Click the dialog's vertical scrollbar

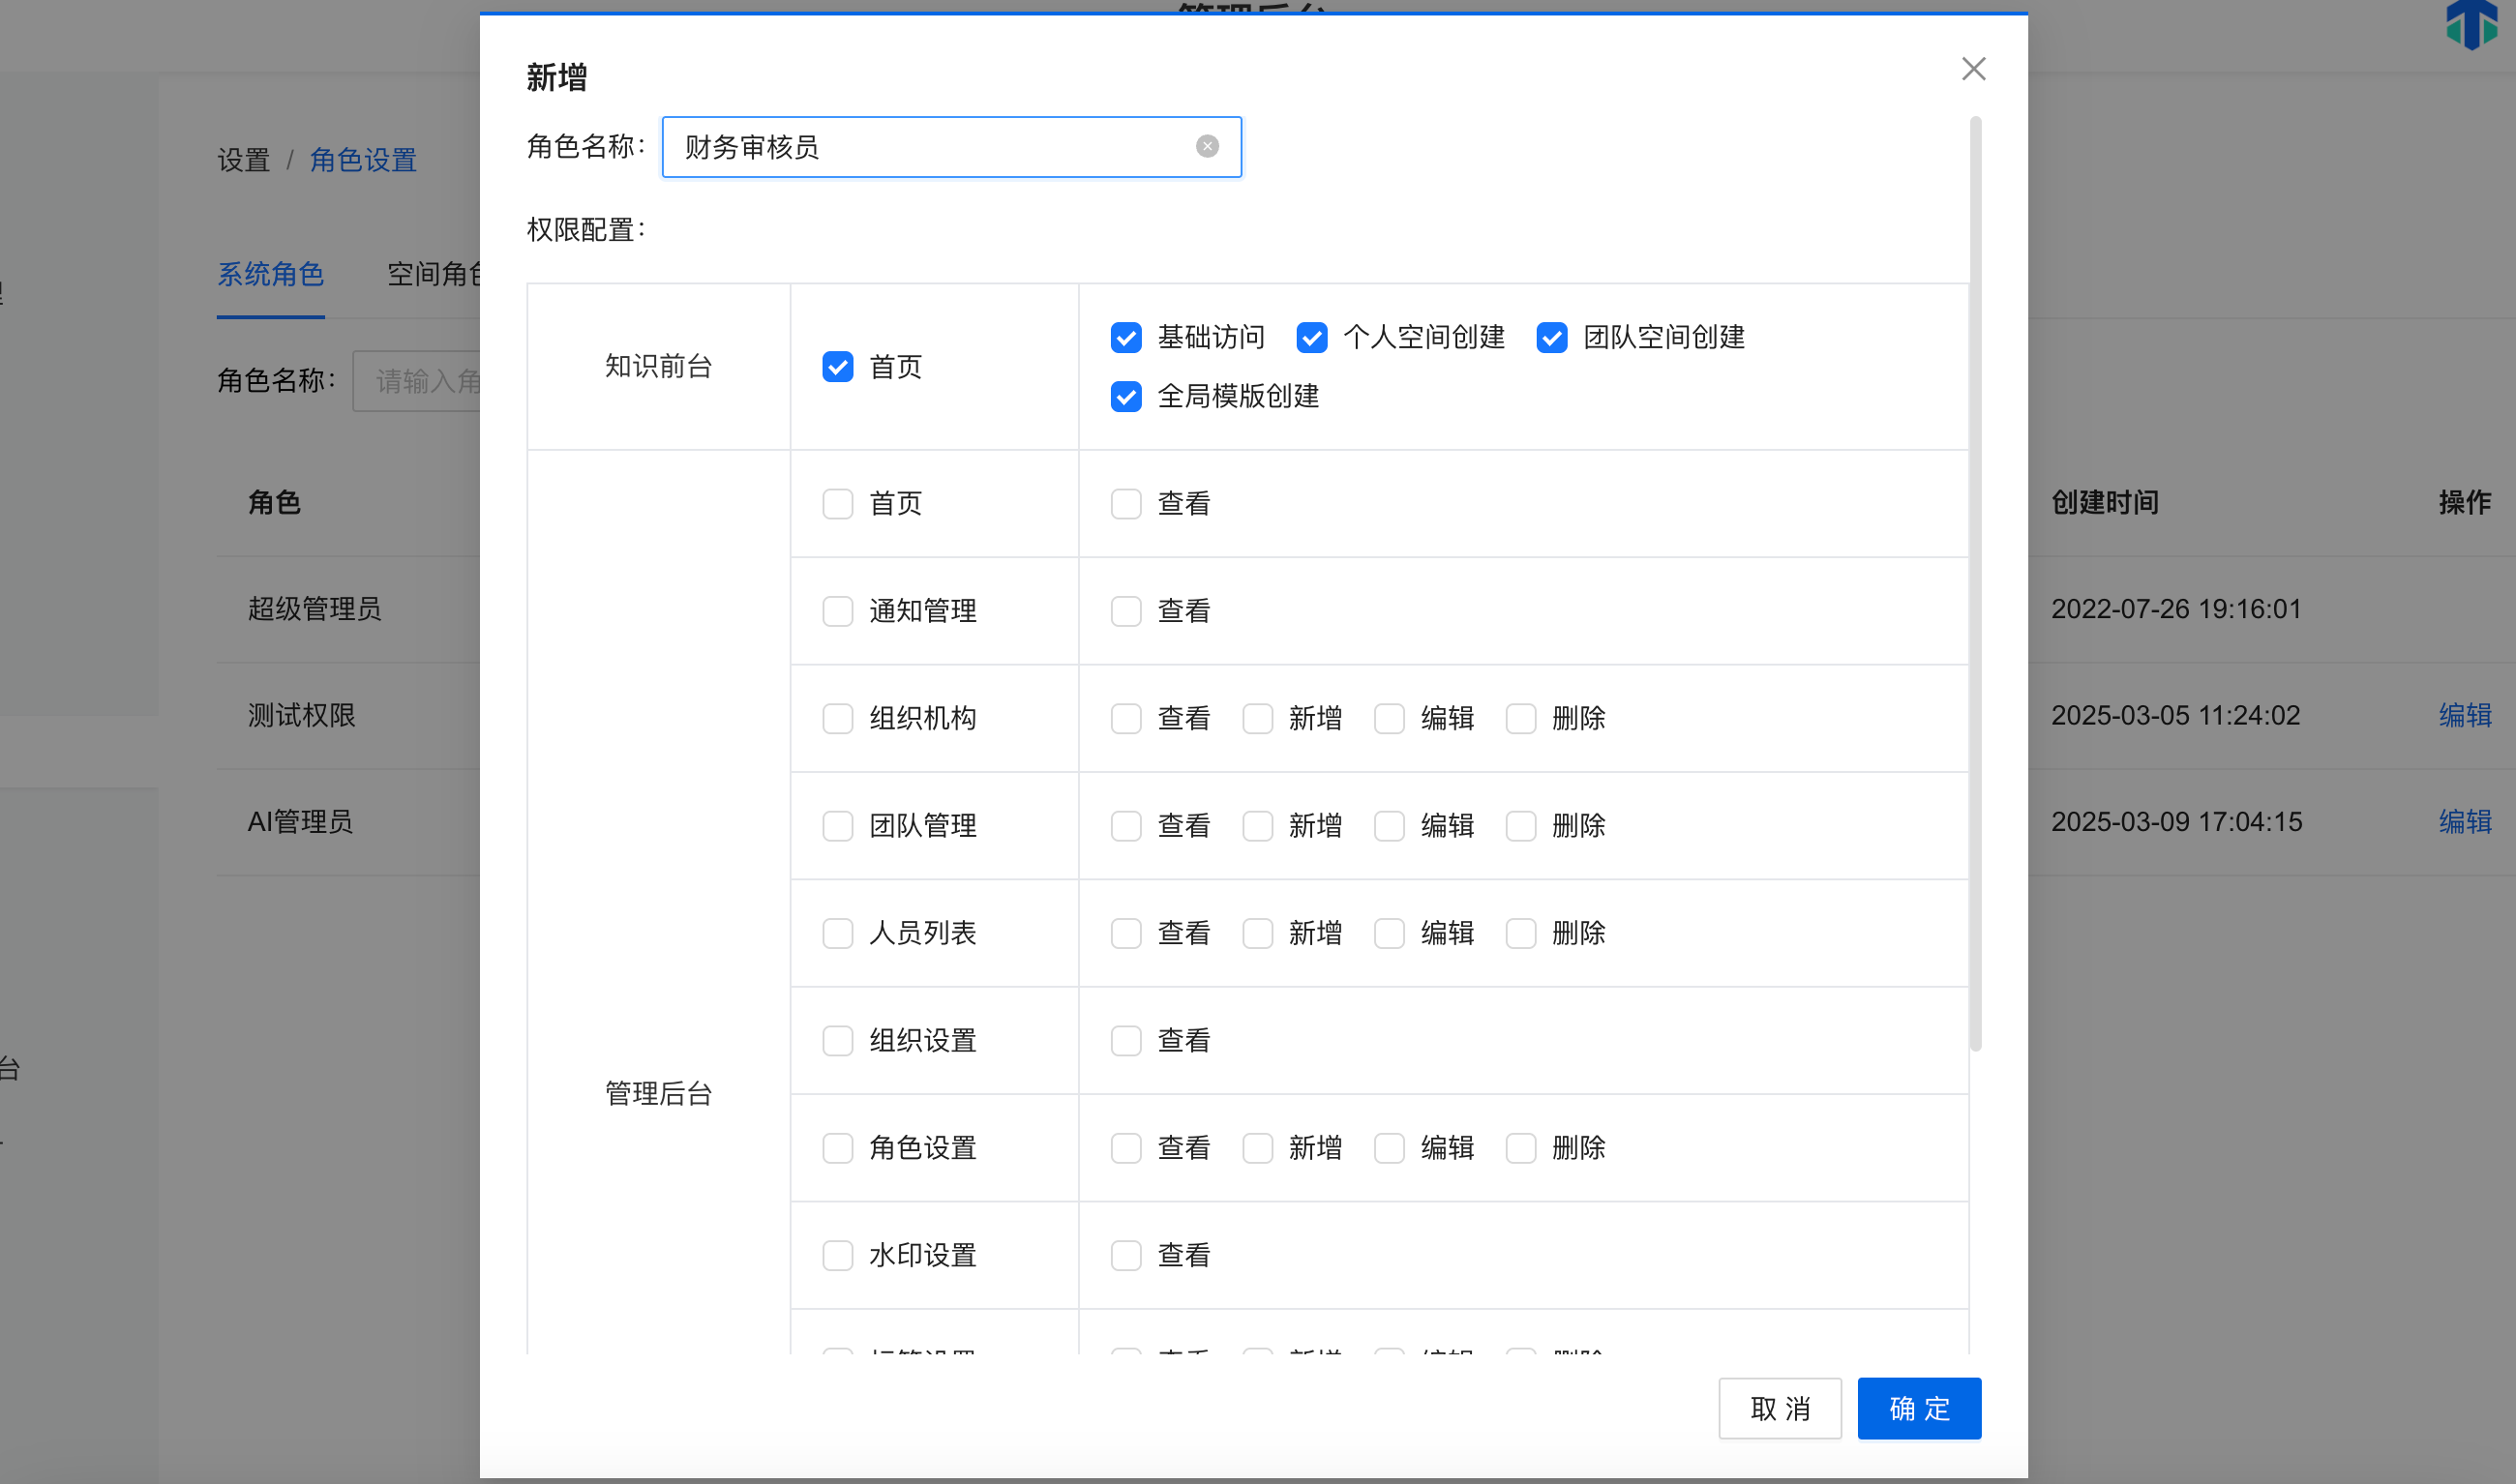(x=1975, y=584)
